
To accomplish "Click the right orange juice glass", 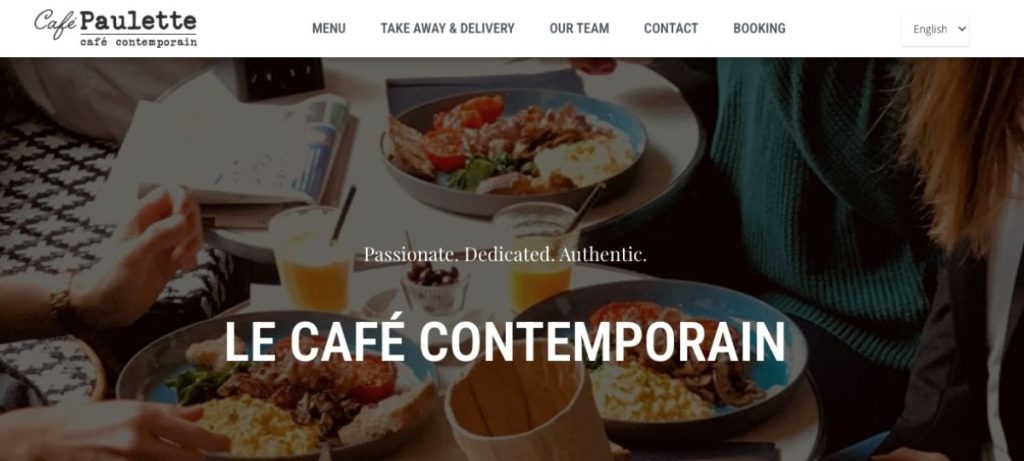I will click(534, 255).
